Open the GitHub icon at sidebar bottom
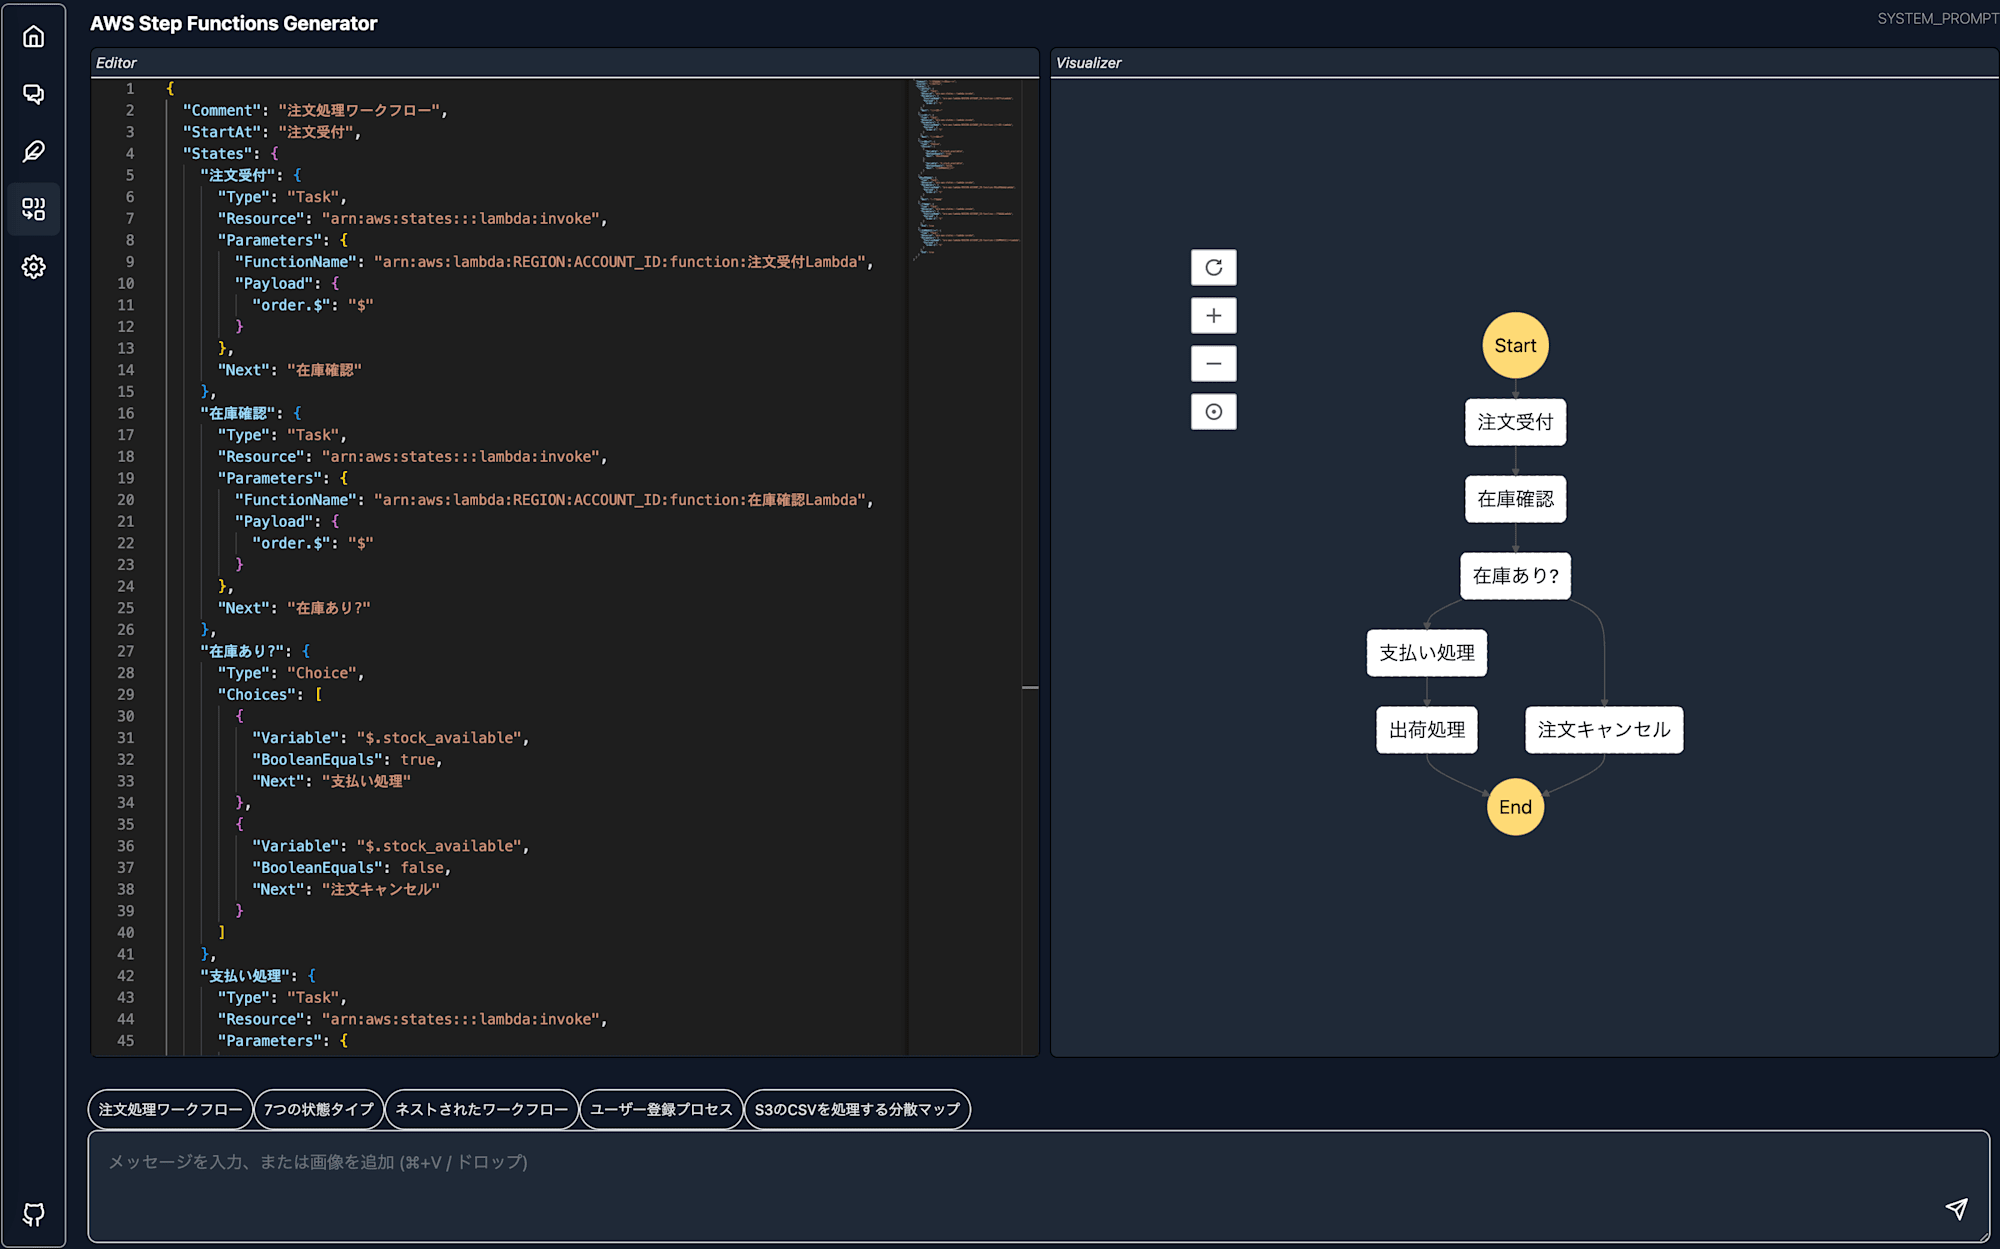This screenshot has height=1249, width=2000. coord(34,1214)
